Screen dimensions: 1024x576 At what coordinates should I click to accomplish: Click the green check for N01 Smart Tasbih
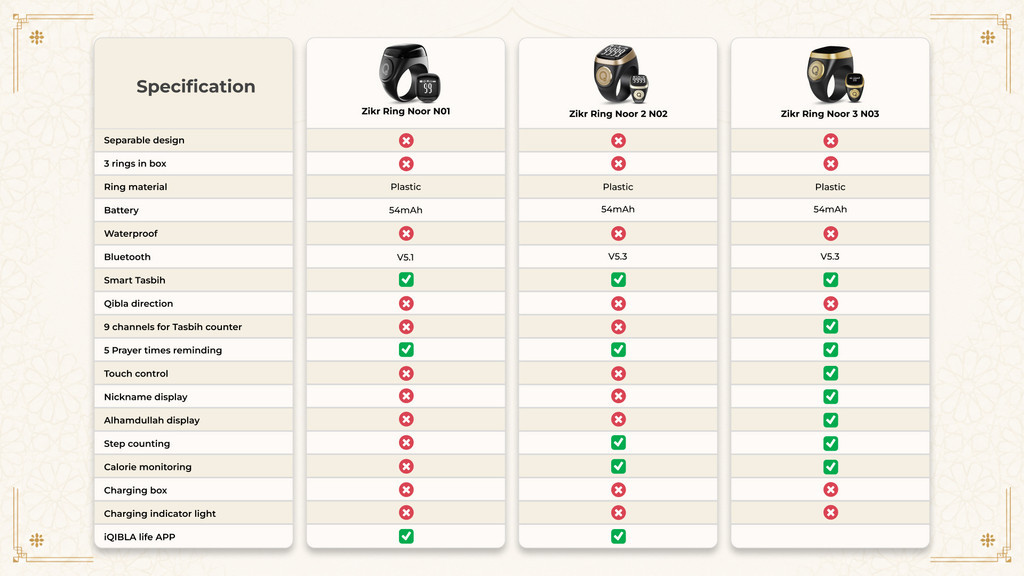tap(406, 280)
